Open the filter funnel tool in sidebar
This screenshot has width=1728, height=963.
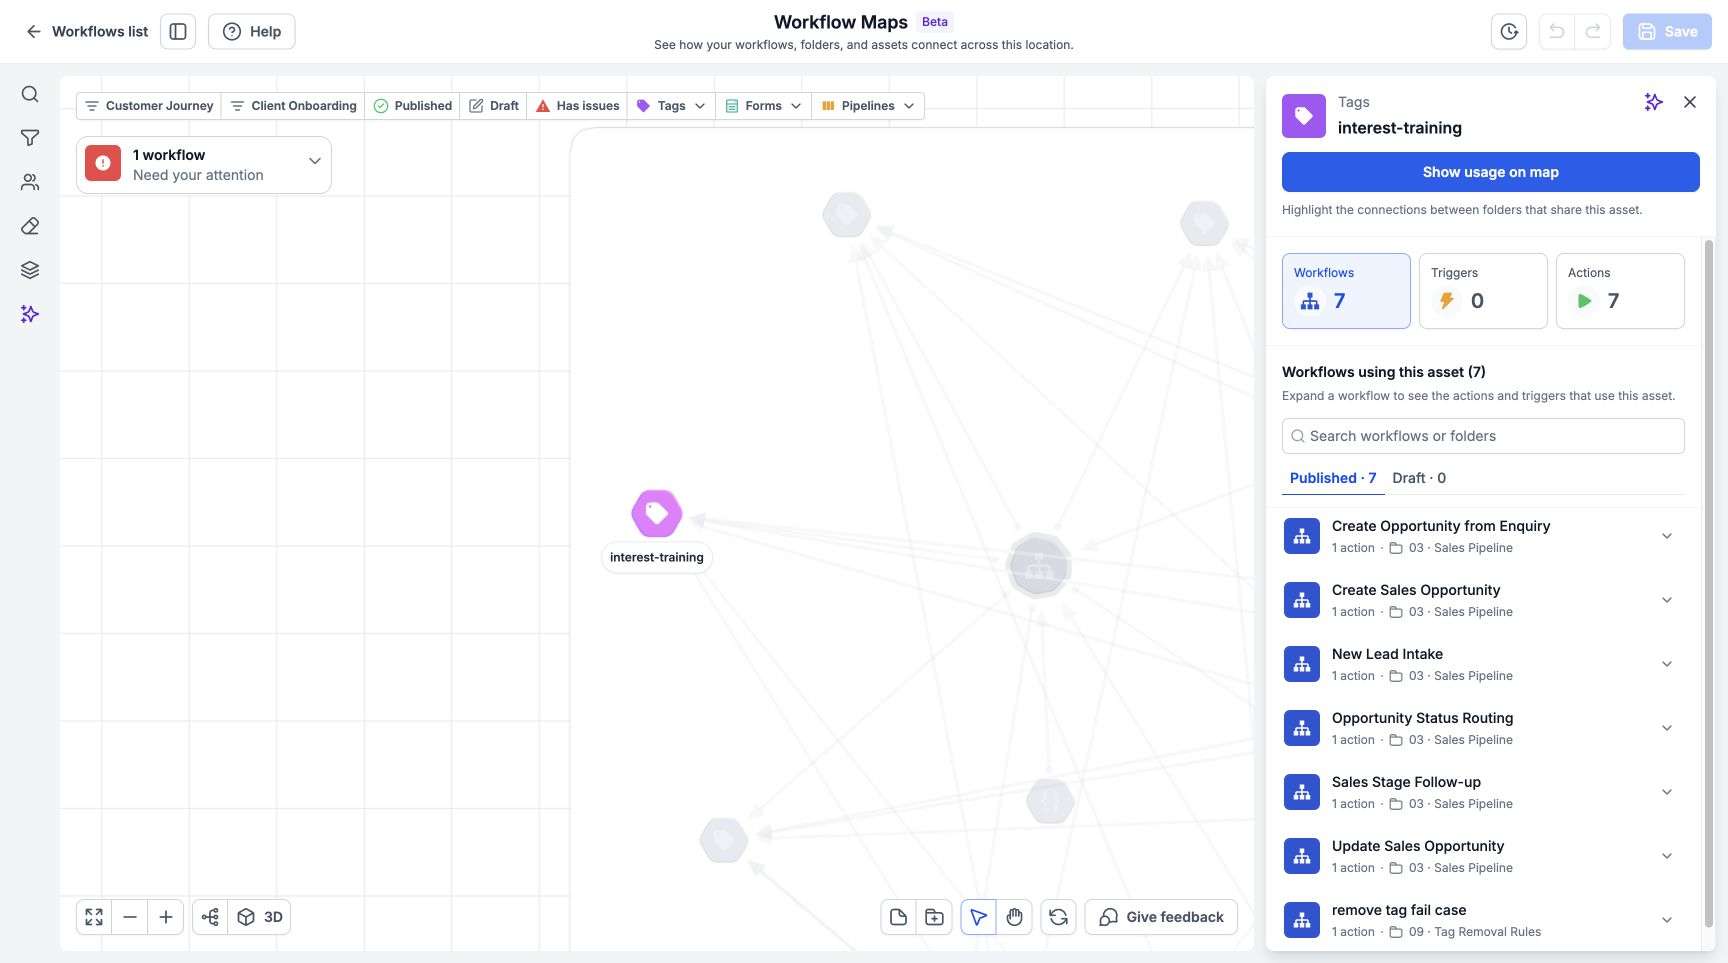30,138
